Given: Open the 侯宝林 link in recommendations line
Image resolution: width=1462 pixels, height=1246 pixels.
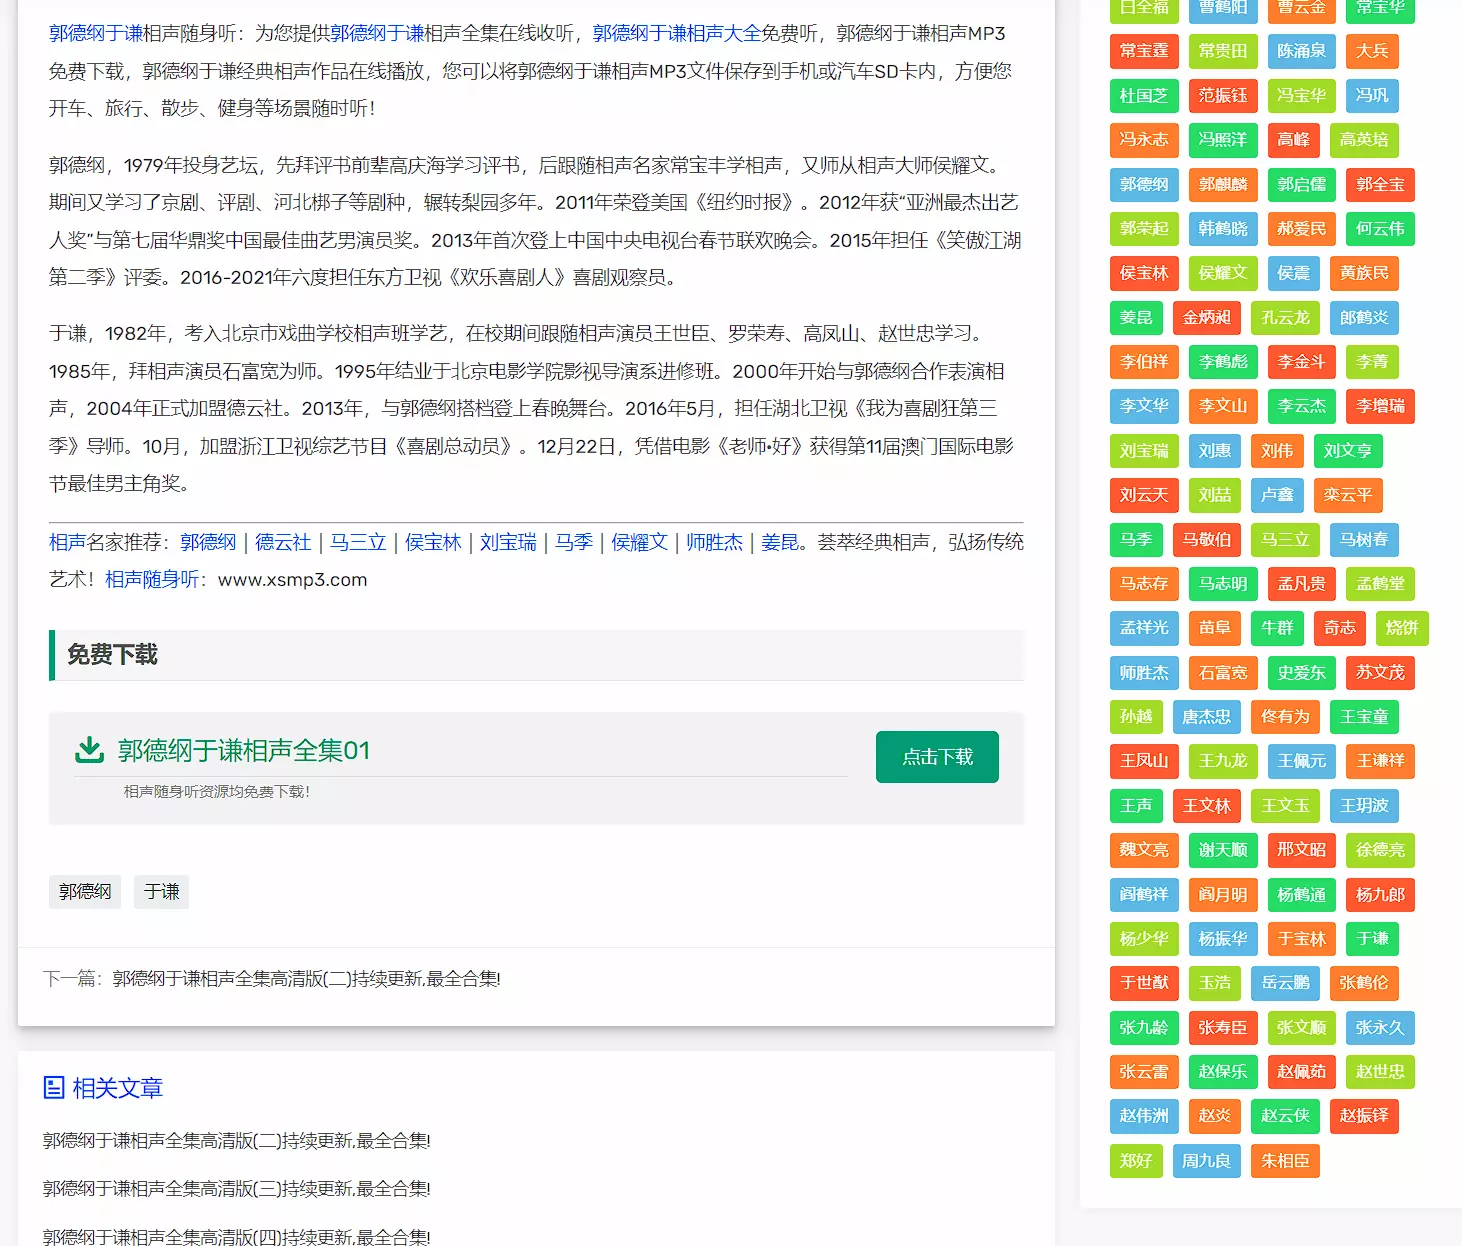Looking at the screenshot, I should (x=433, y=542).
